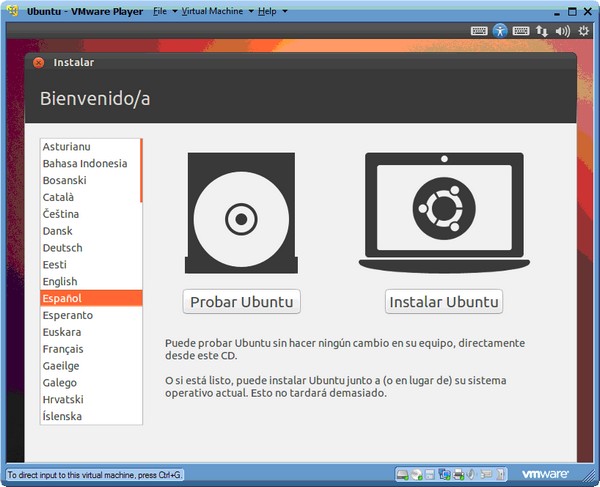The image size is (600, 487).
Task: Select Français language
Action: tap(90, 349)
